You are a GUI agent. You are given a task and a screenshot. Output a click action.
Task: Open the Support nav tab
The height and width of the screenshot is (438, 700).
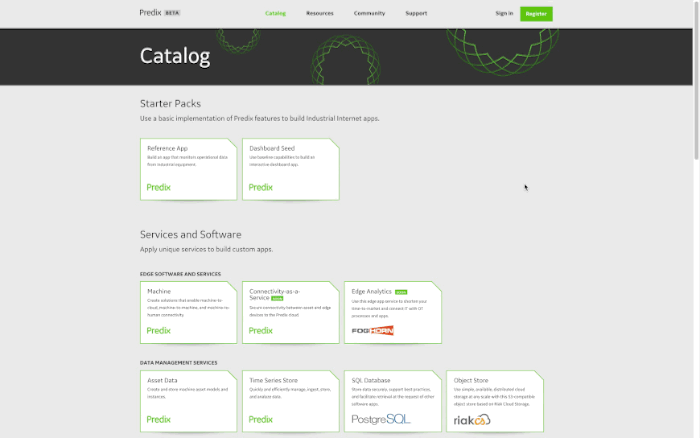coord(416,13)
